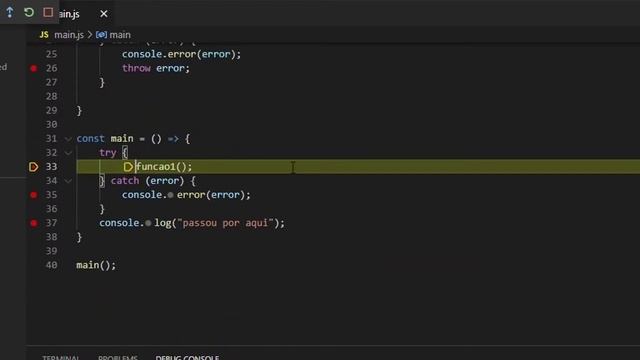Click 'catch (error)' on line 34

(x=147, y=180)
